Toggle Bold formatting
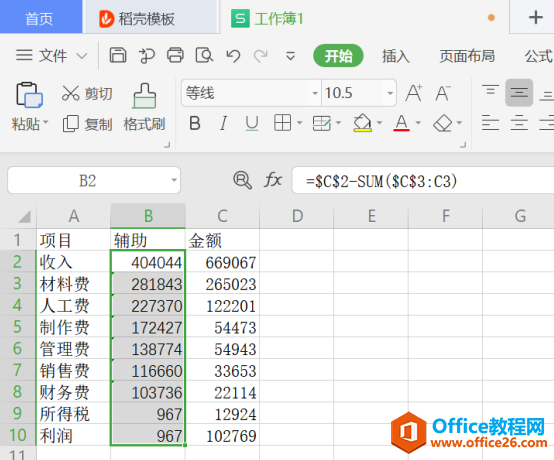Screen dimensions: 554x460 coord(195,123)
